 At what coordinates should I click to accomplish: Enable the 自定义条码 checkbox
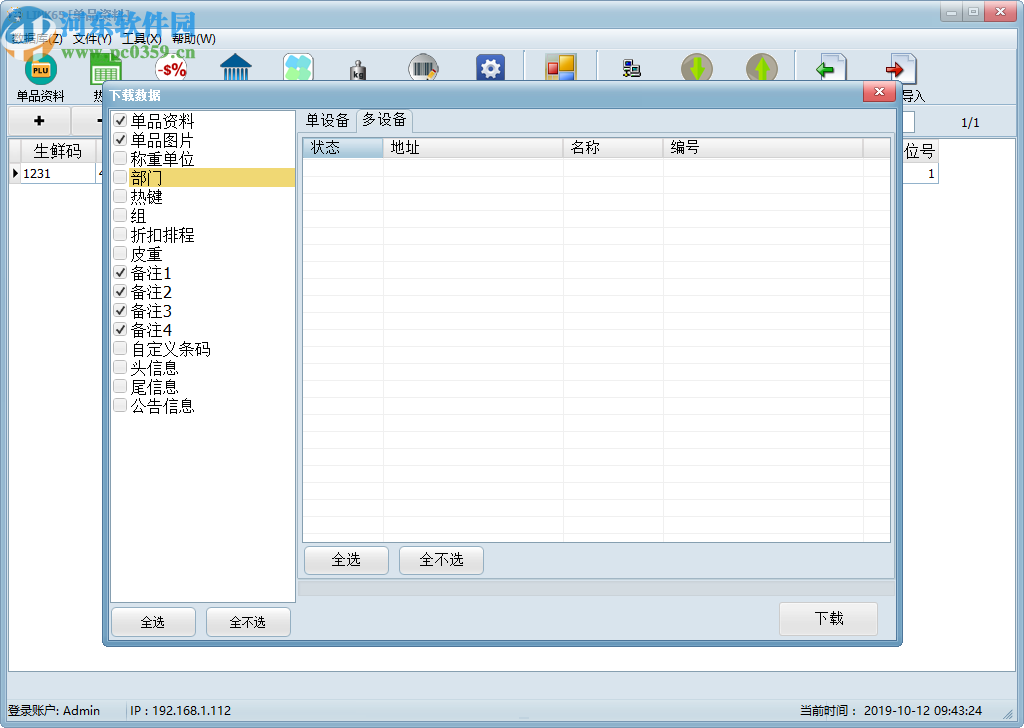pos(120,348)
